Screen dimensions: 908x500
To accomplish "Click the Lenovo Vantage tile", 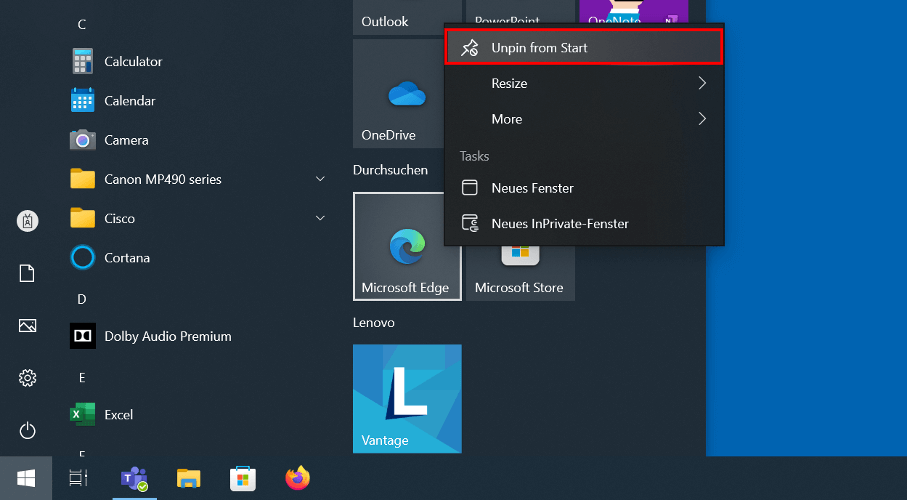I will (407, 398).
